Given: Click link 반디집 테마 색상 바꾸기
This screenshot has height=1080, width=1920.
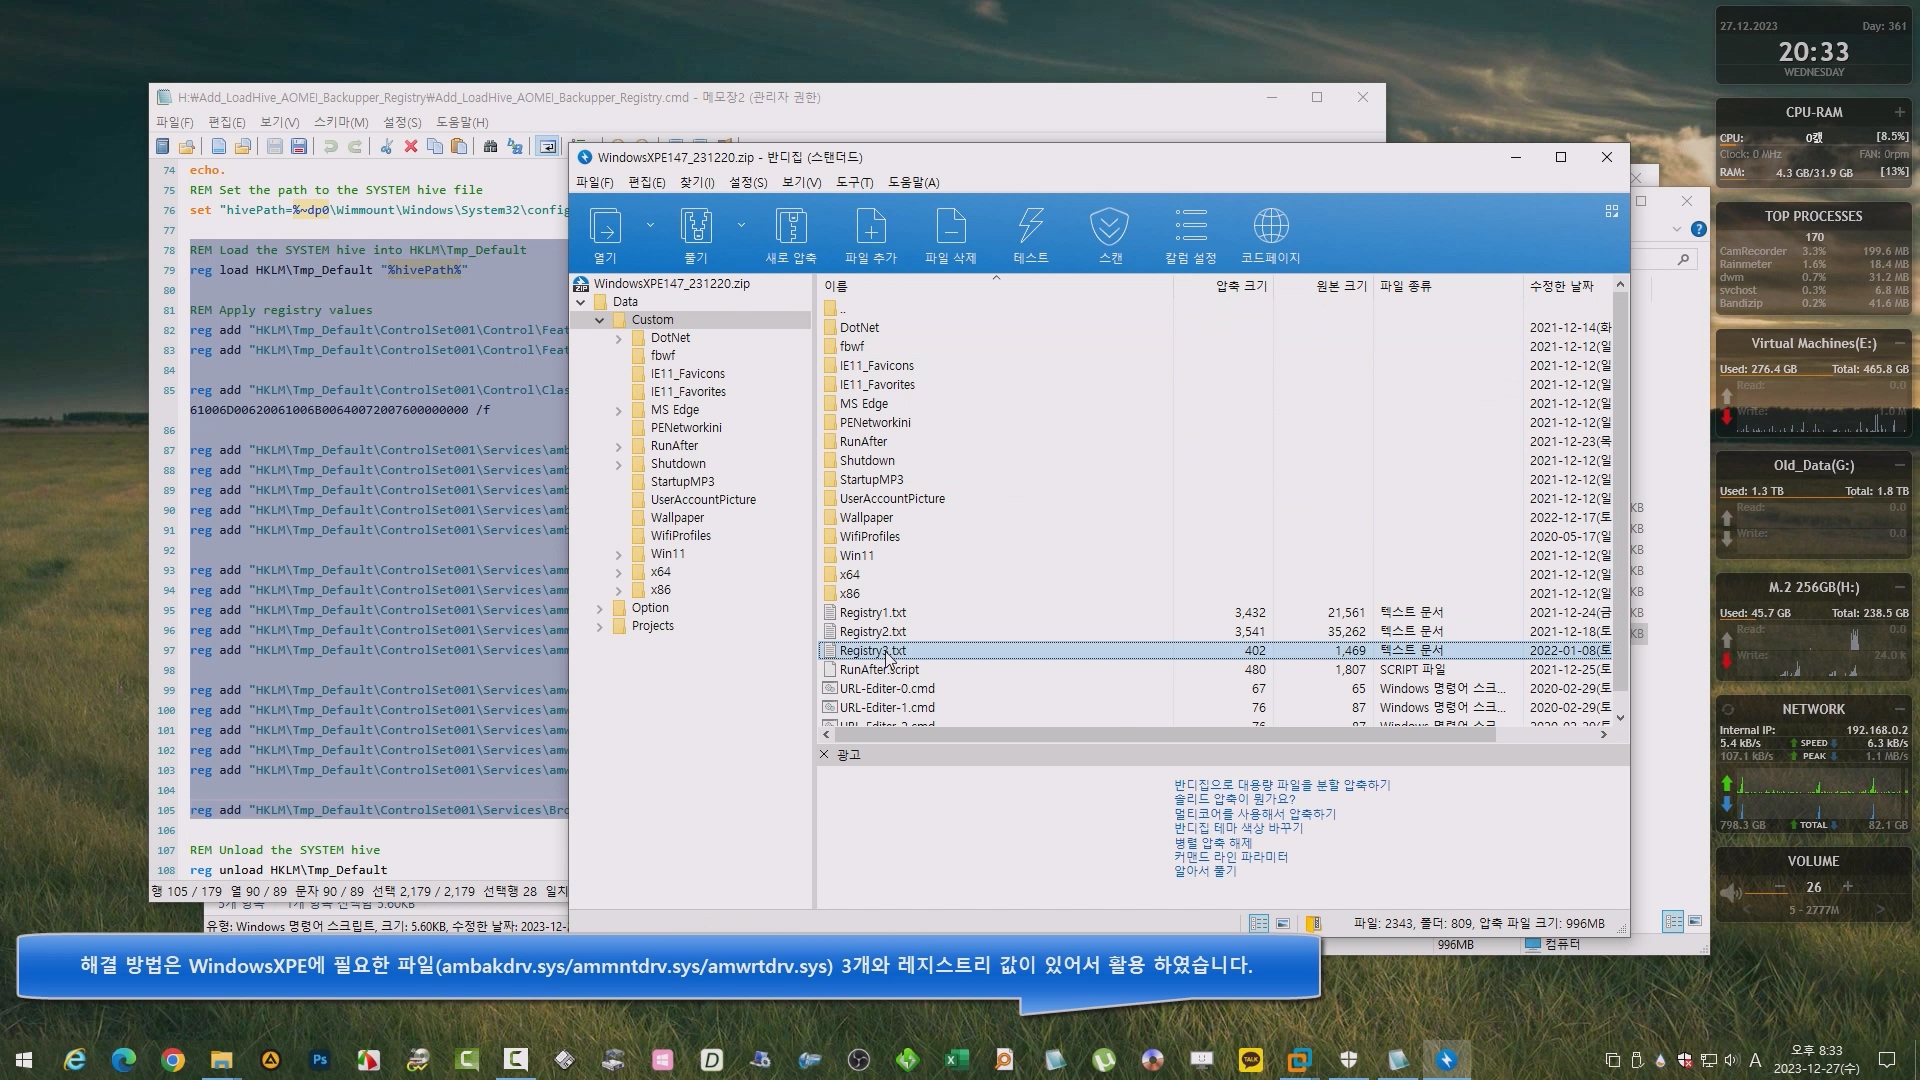Looking at the screenshot, I should click(1238, 828).
